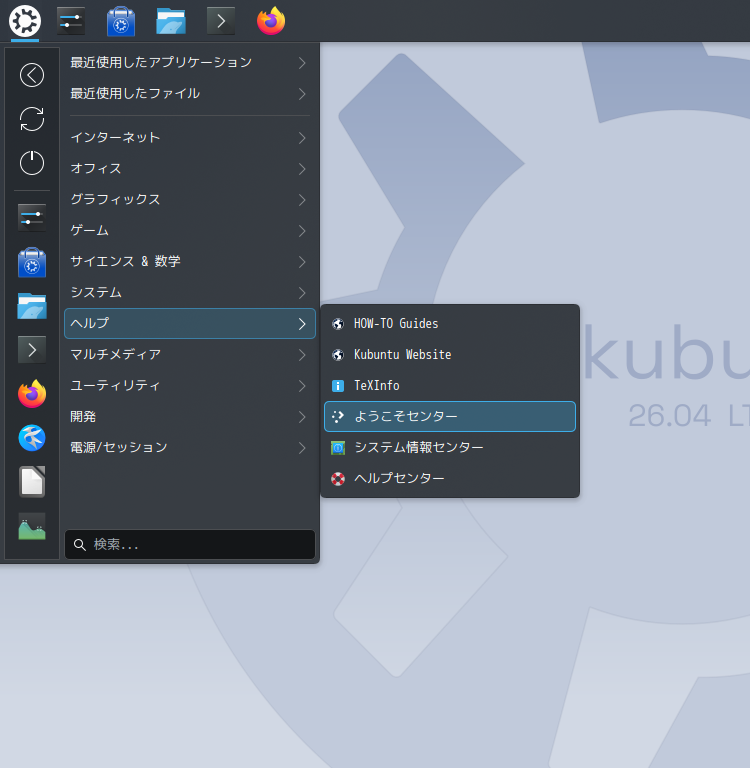Screen dimensions: 750x768
Task: Open Firefox favorite in menu sidebar
Action: click(x=32, y=394)
